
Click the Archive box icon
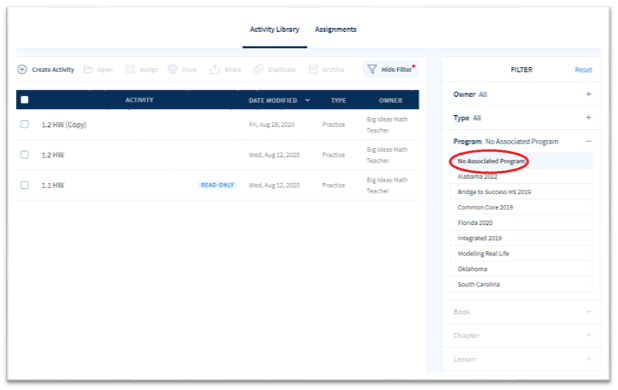tap(313, 69)
